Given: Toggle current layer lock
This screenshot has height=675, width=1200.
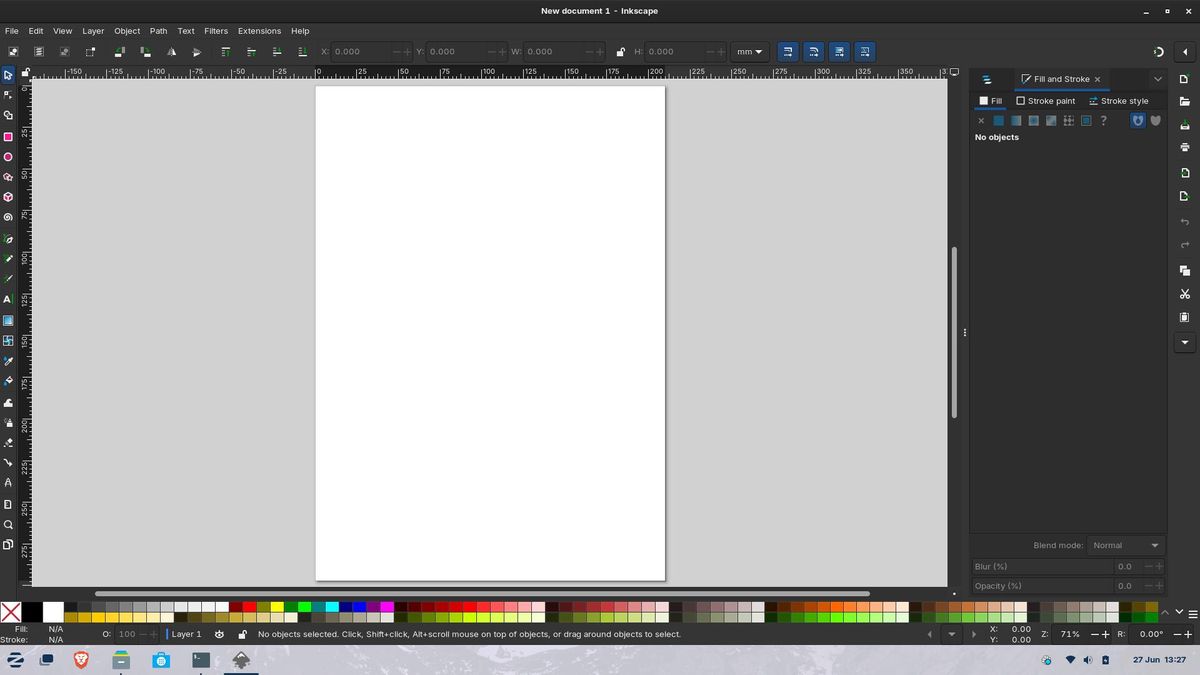Looking at the screenshot, I should tap(241, 634).
